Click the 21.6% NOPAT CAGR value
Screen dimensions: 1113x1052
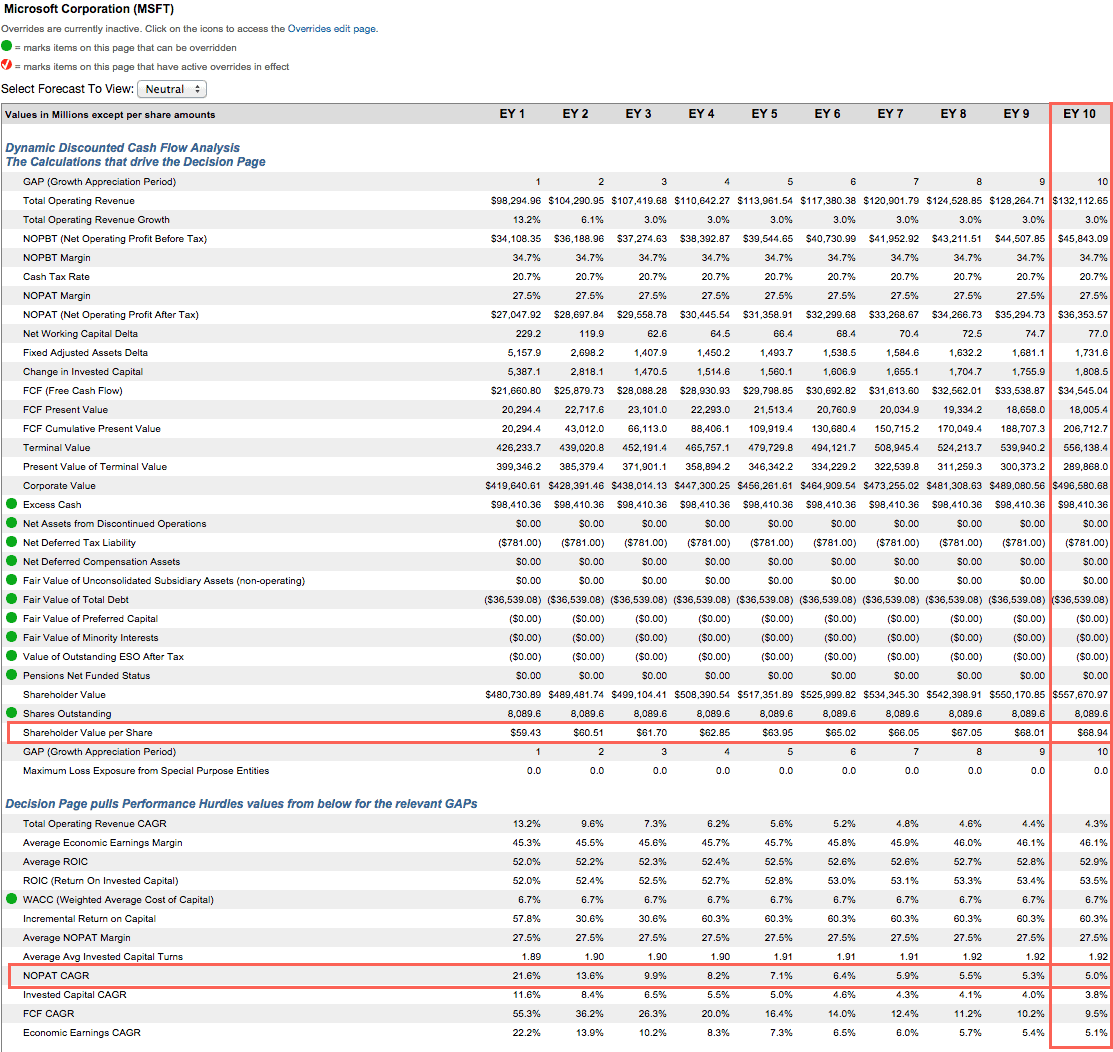point(526,975)
